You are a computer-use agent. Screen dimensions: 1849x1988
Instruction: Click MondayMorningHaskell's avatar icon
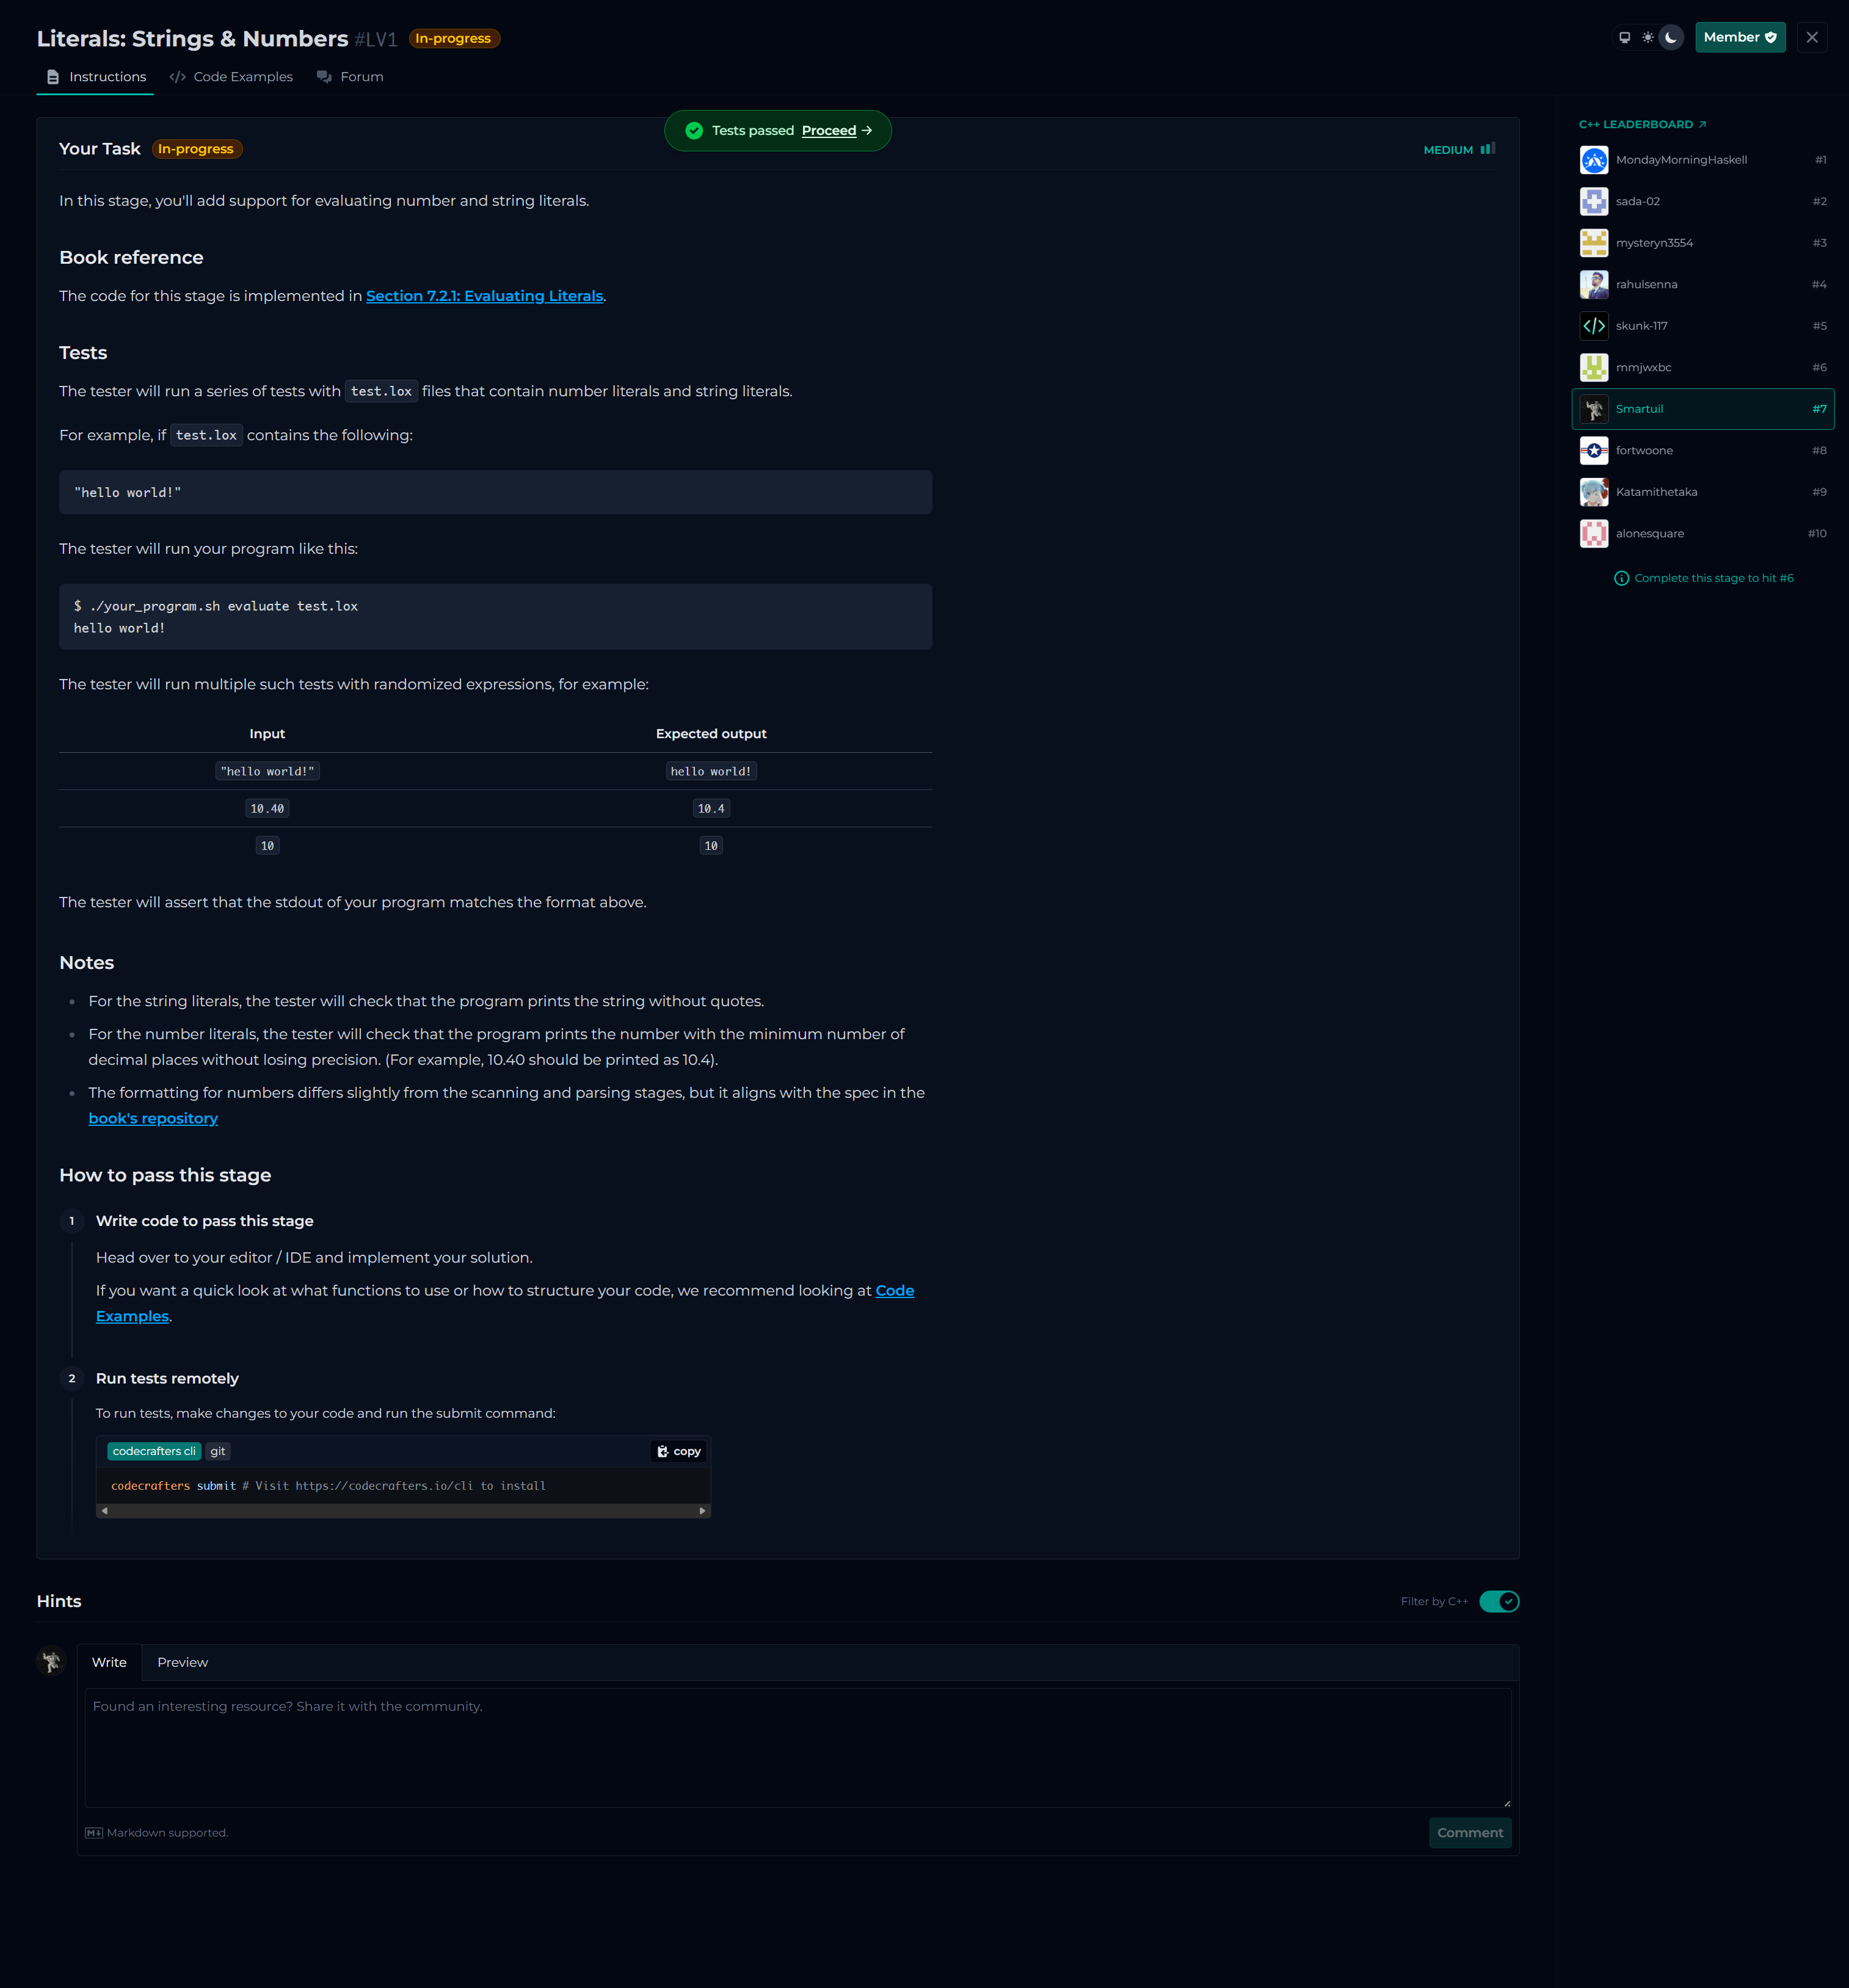1594,160
